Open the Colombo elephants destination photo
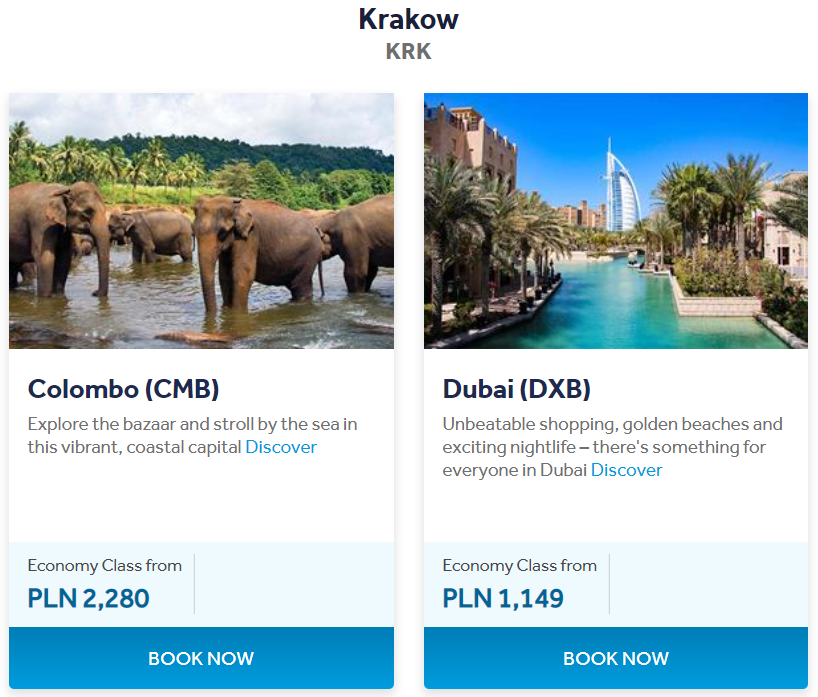Viewport: 818px width, 697px height. tap(201, 221)
